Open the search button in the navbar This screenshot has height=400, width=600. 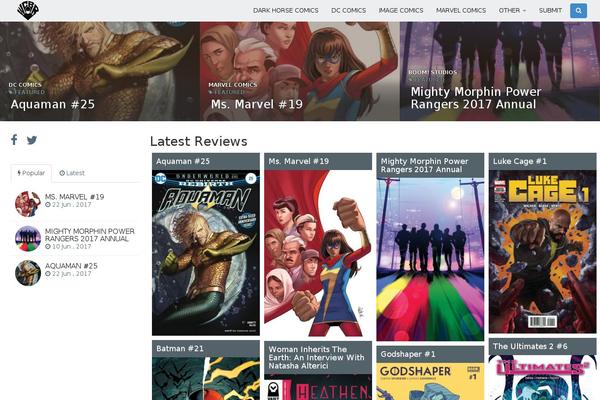578,10
